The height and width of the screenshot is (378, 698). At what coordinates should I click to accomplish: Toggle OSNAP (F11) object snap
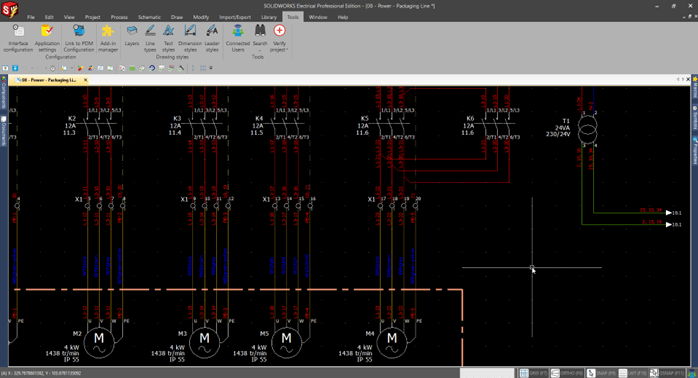click(667, 373)
